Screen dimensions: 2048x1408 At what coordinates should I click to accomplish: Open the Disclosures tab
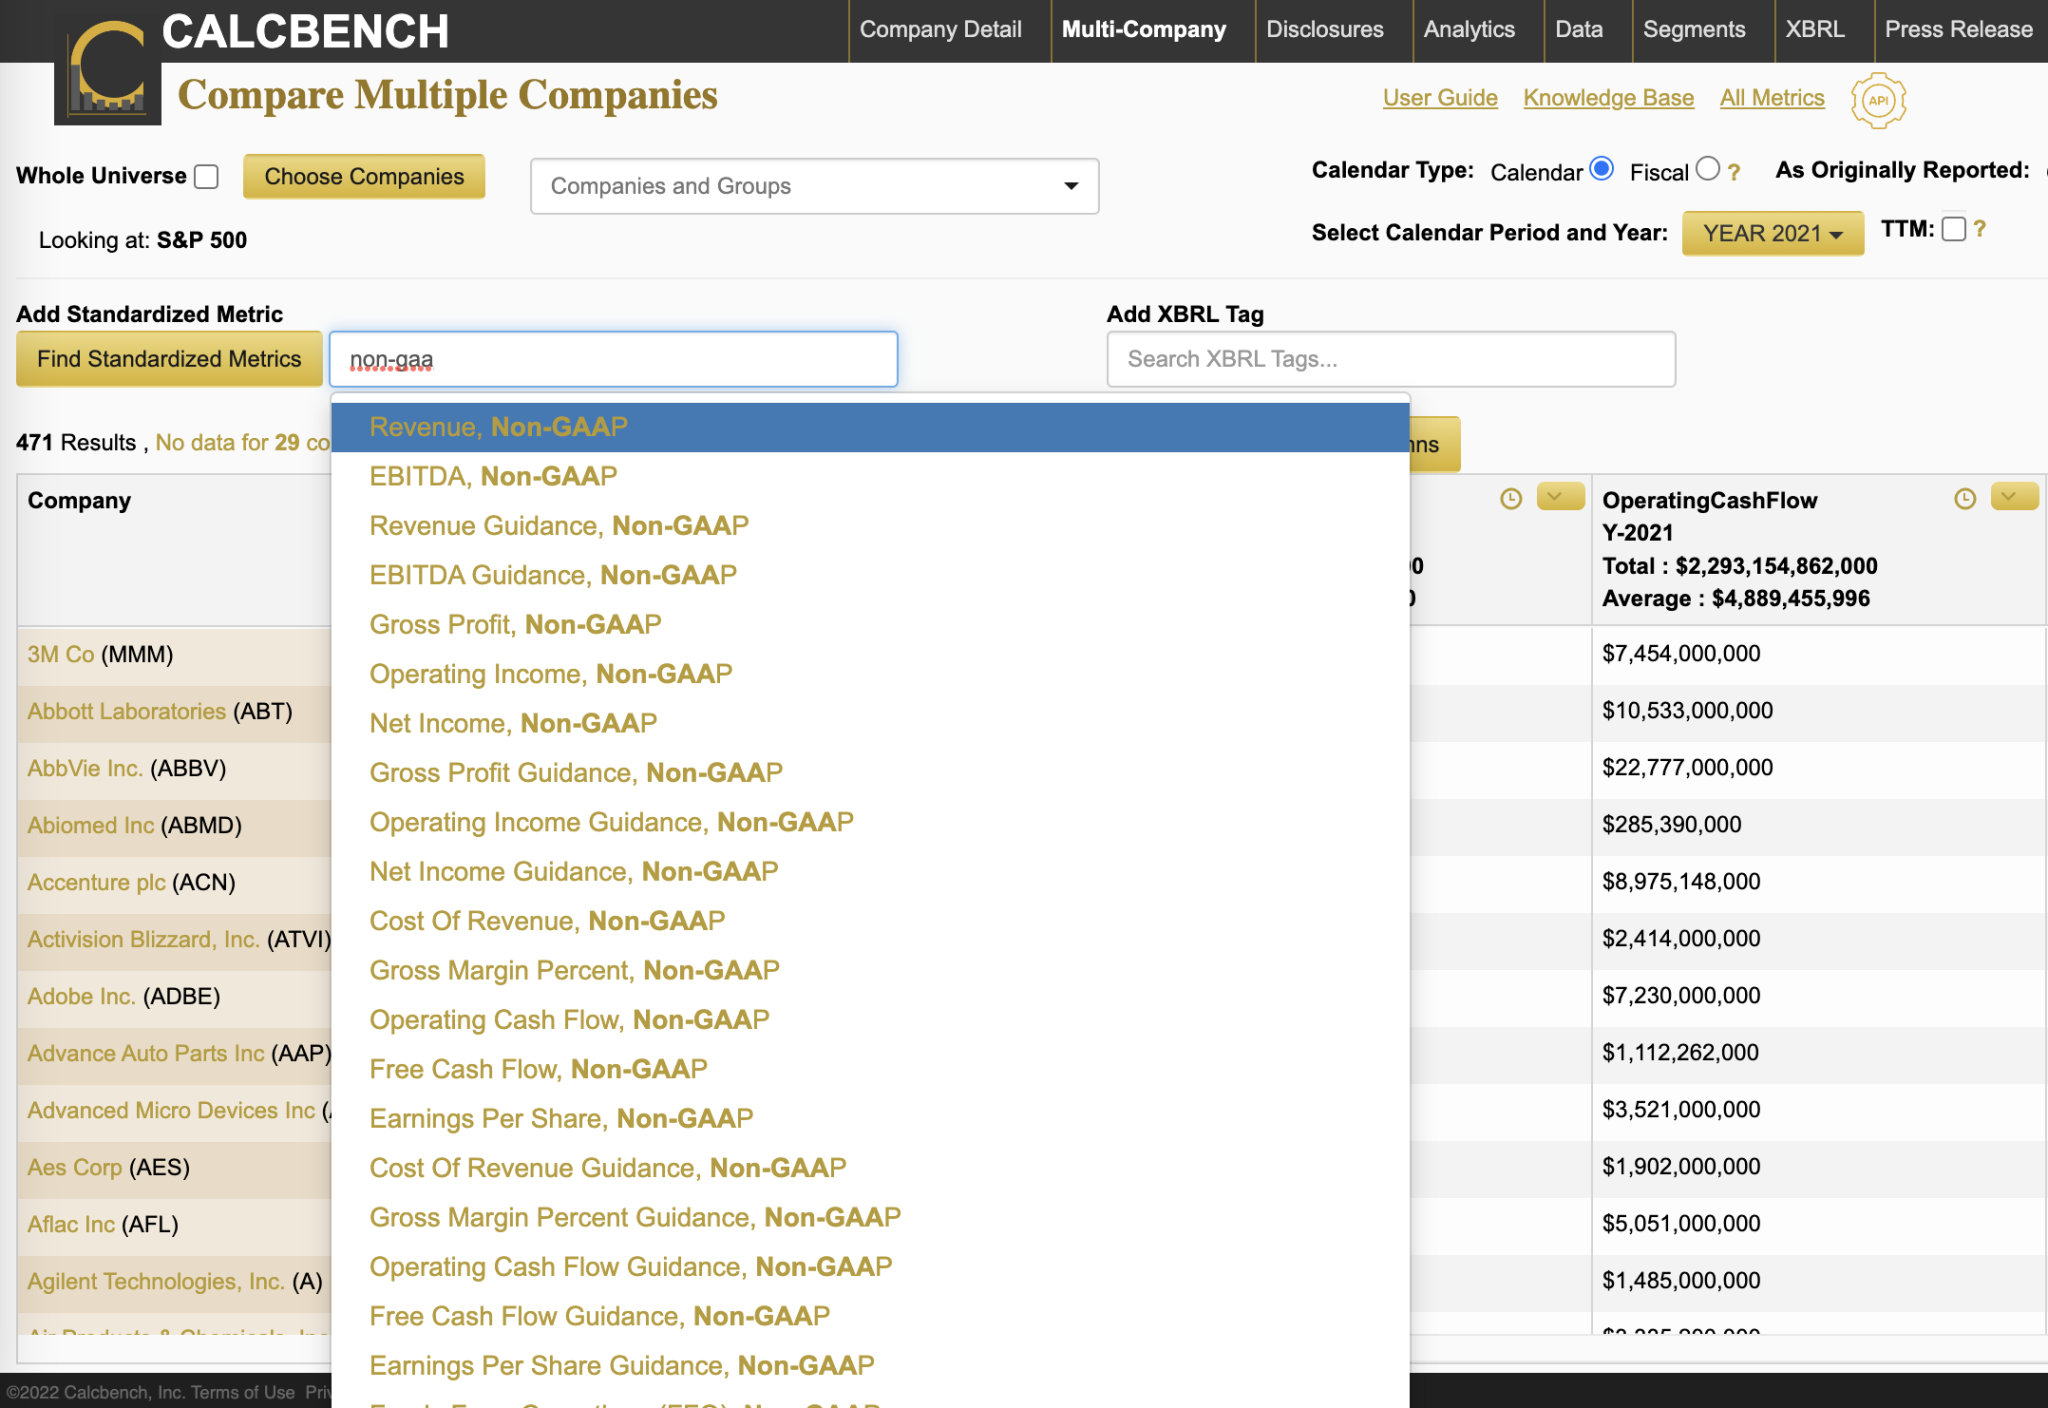1324,30
